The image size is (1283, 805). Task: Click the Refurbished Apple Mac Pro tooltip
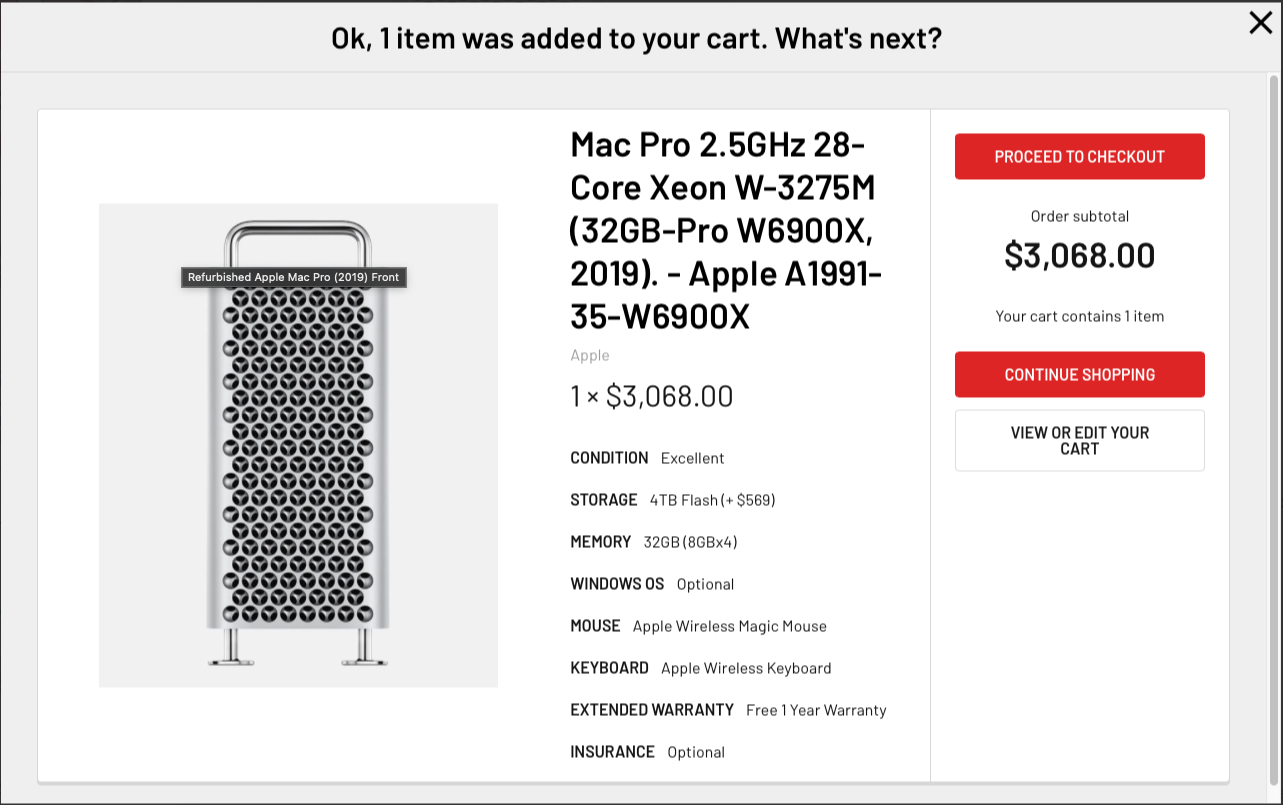pos(293,278)
